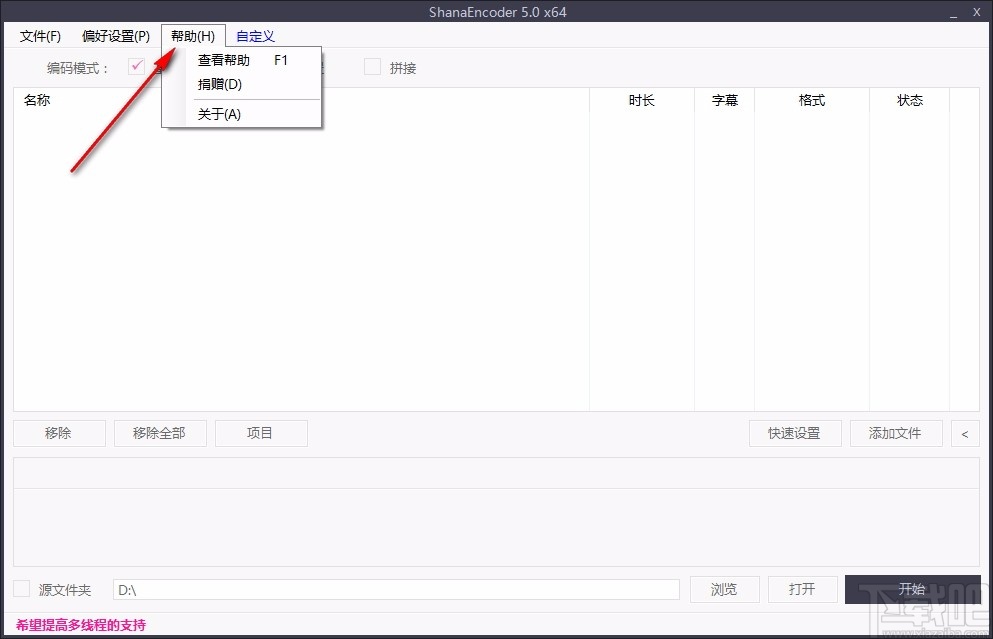Viewport: 993px width, 639px height.
Task: Open the 快速设置 quick settings
Action: (x=794, y=432)
